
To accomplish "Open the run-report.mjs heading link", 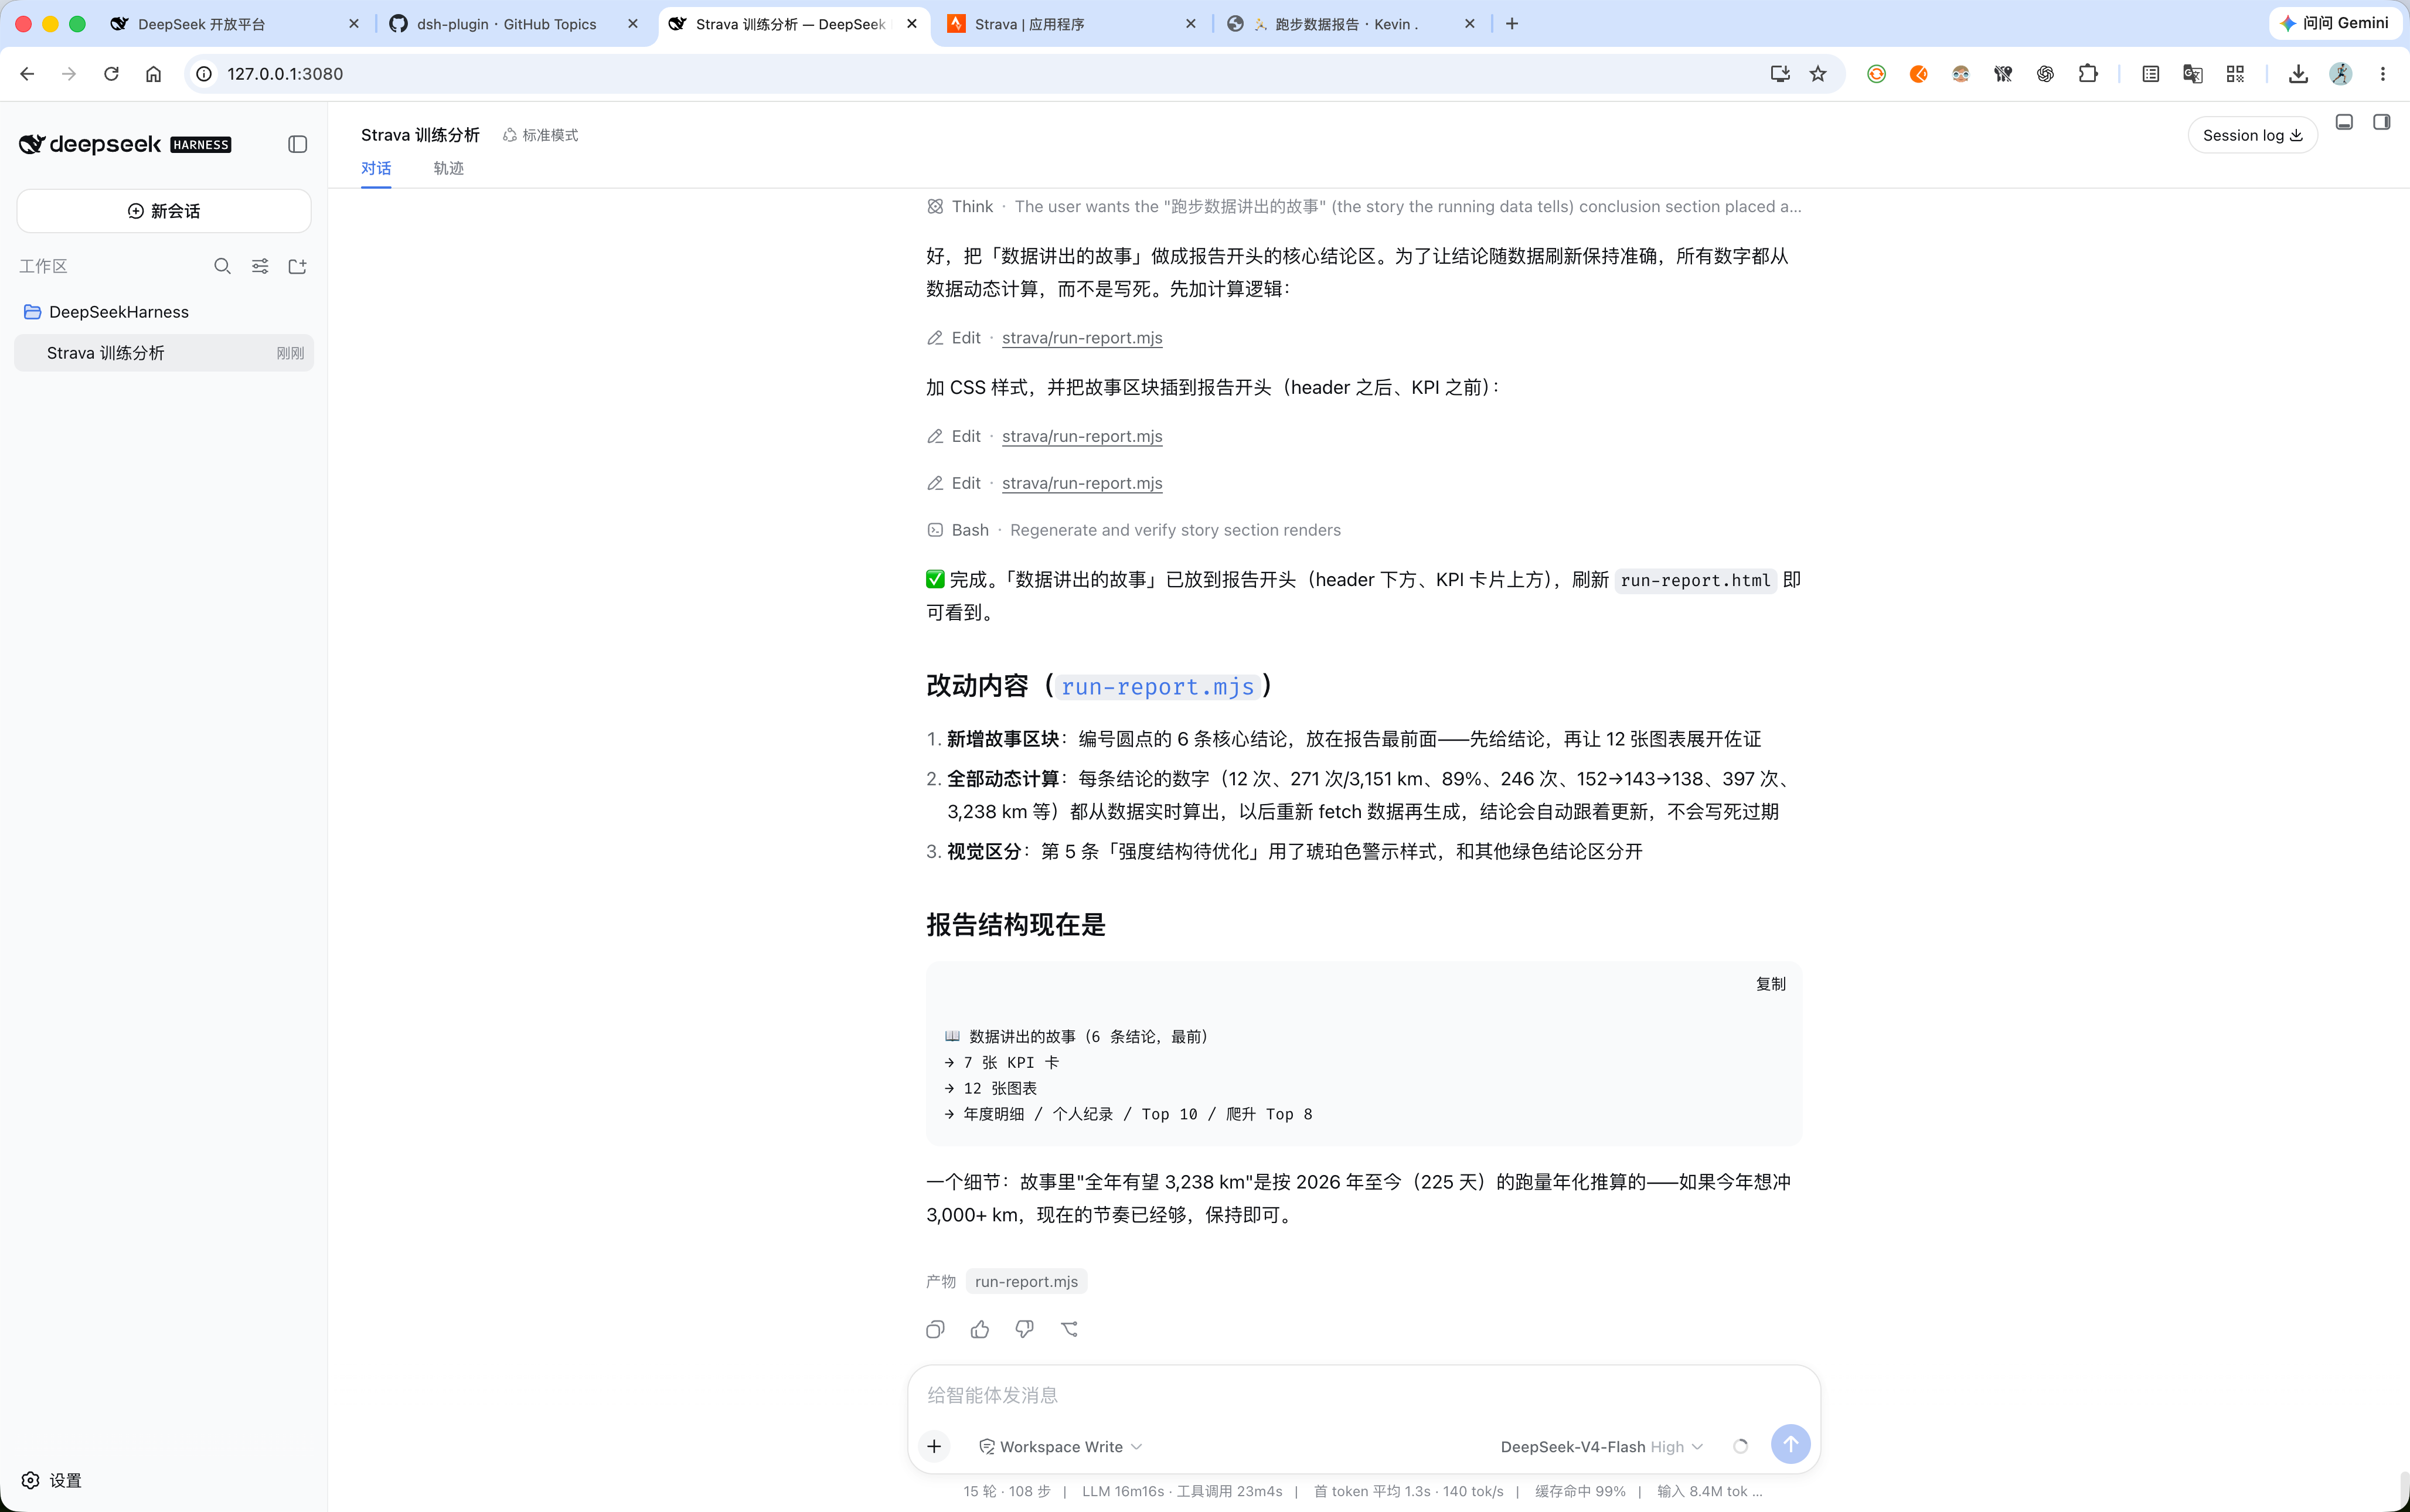I will [x=1157, y=686].
